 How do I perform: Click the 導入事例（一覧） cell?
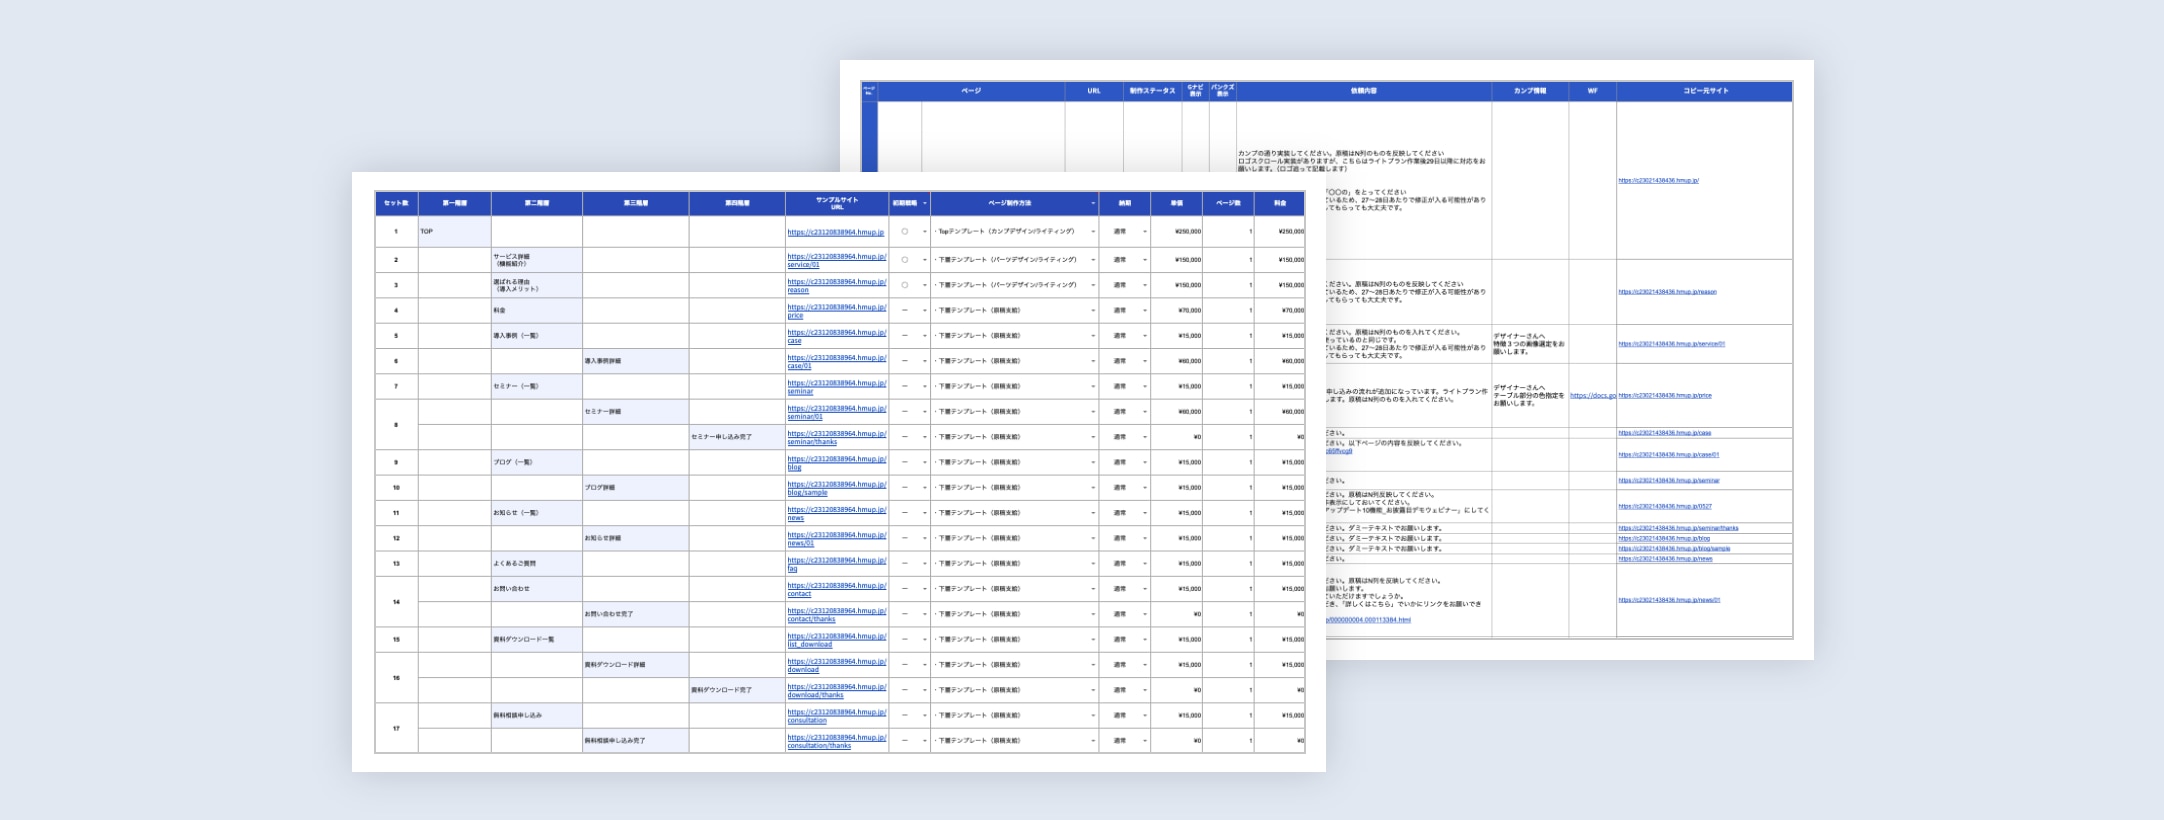pyautogui.click(x=536, y=336)
